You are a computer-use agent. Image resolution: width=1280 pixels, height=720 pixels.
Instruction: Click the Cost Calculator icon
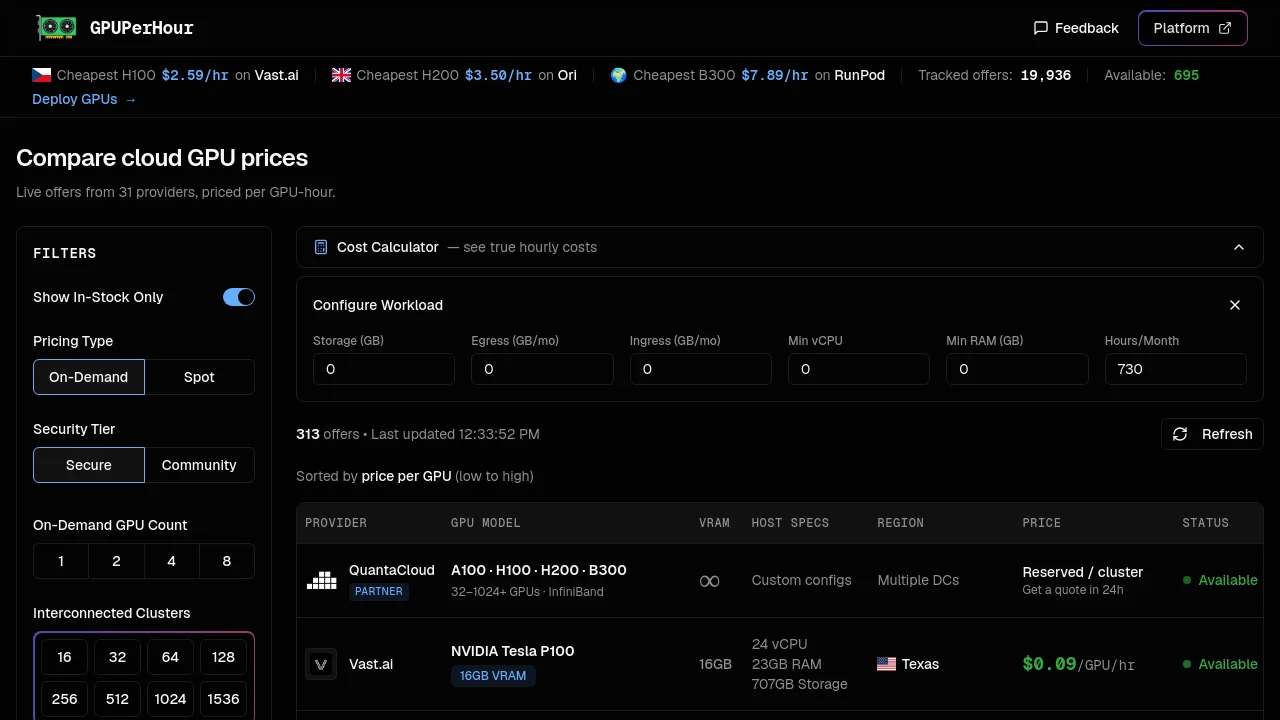tap(321, 247)
